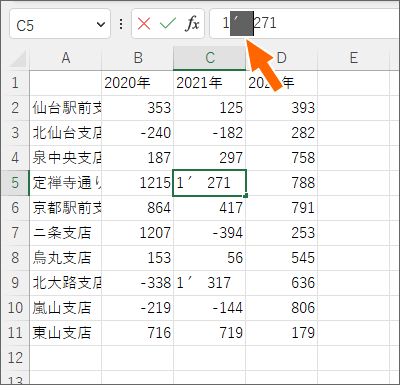Click the formula bar resize dots handle
The width and height of the screenshot is (400, 385).
(121, 24)
